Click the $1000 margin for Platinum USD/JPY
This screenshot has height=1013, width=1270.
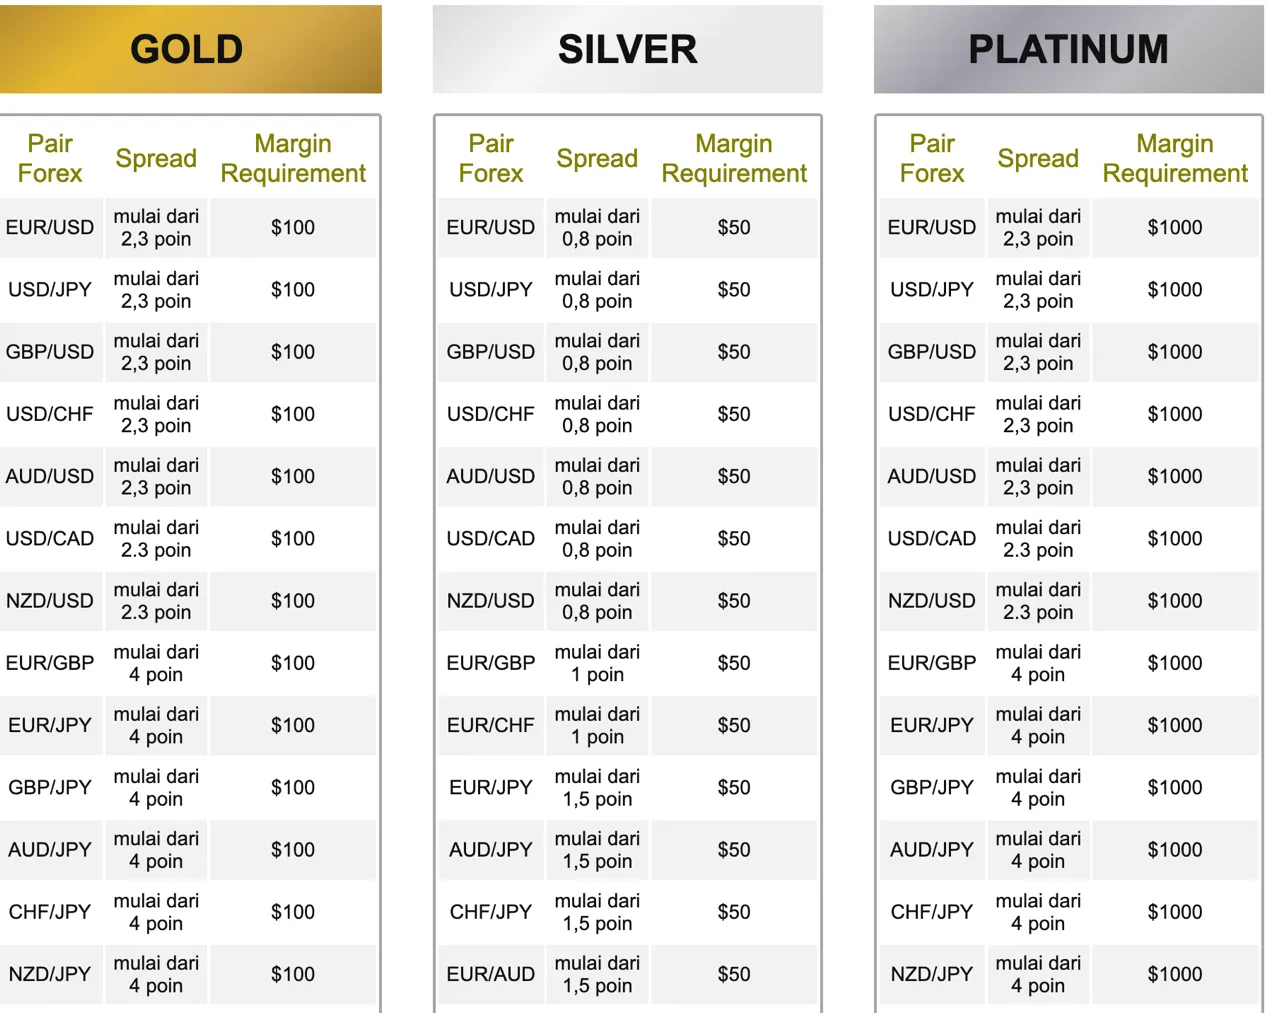pyautogui.click(x=1175, y=290)
